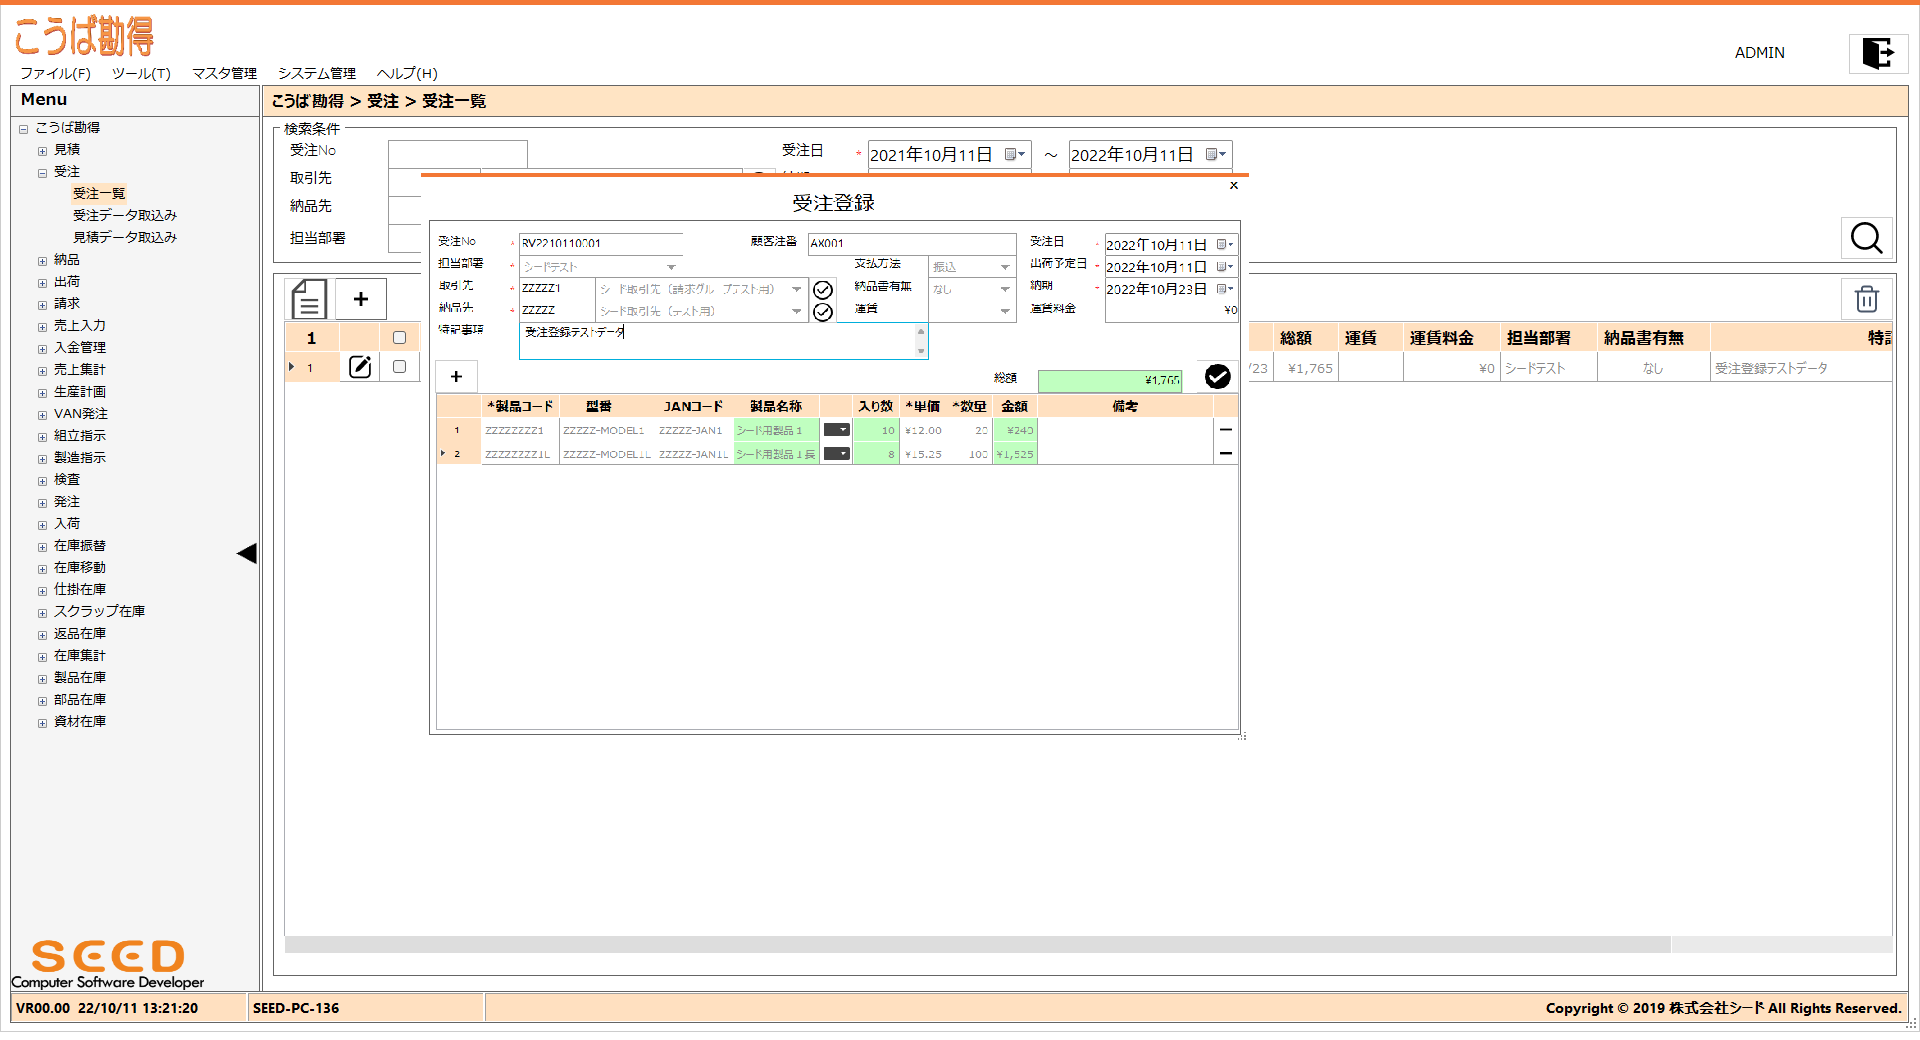1920x1040 pixels.
Task: Open the マスタ管理 menu
Action: [x=224, y=73]
